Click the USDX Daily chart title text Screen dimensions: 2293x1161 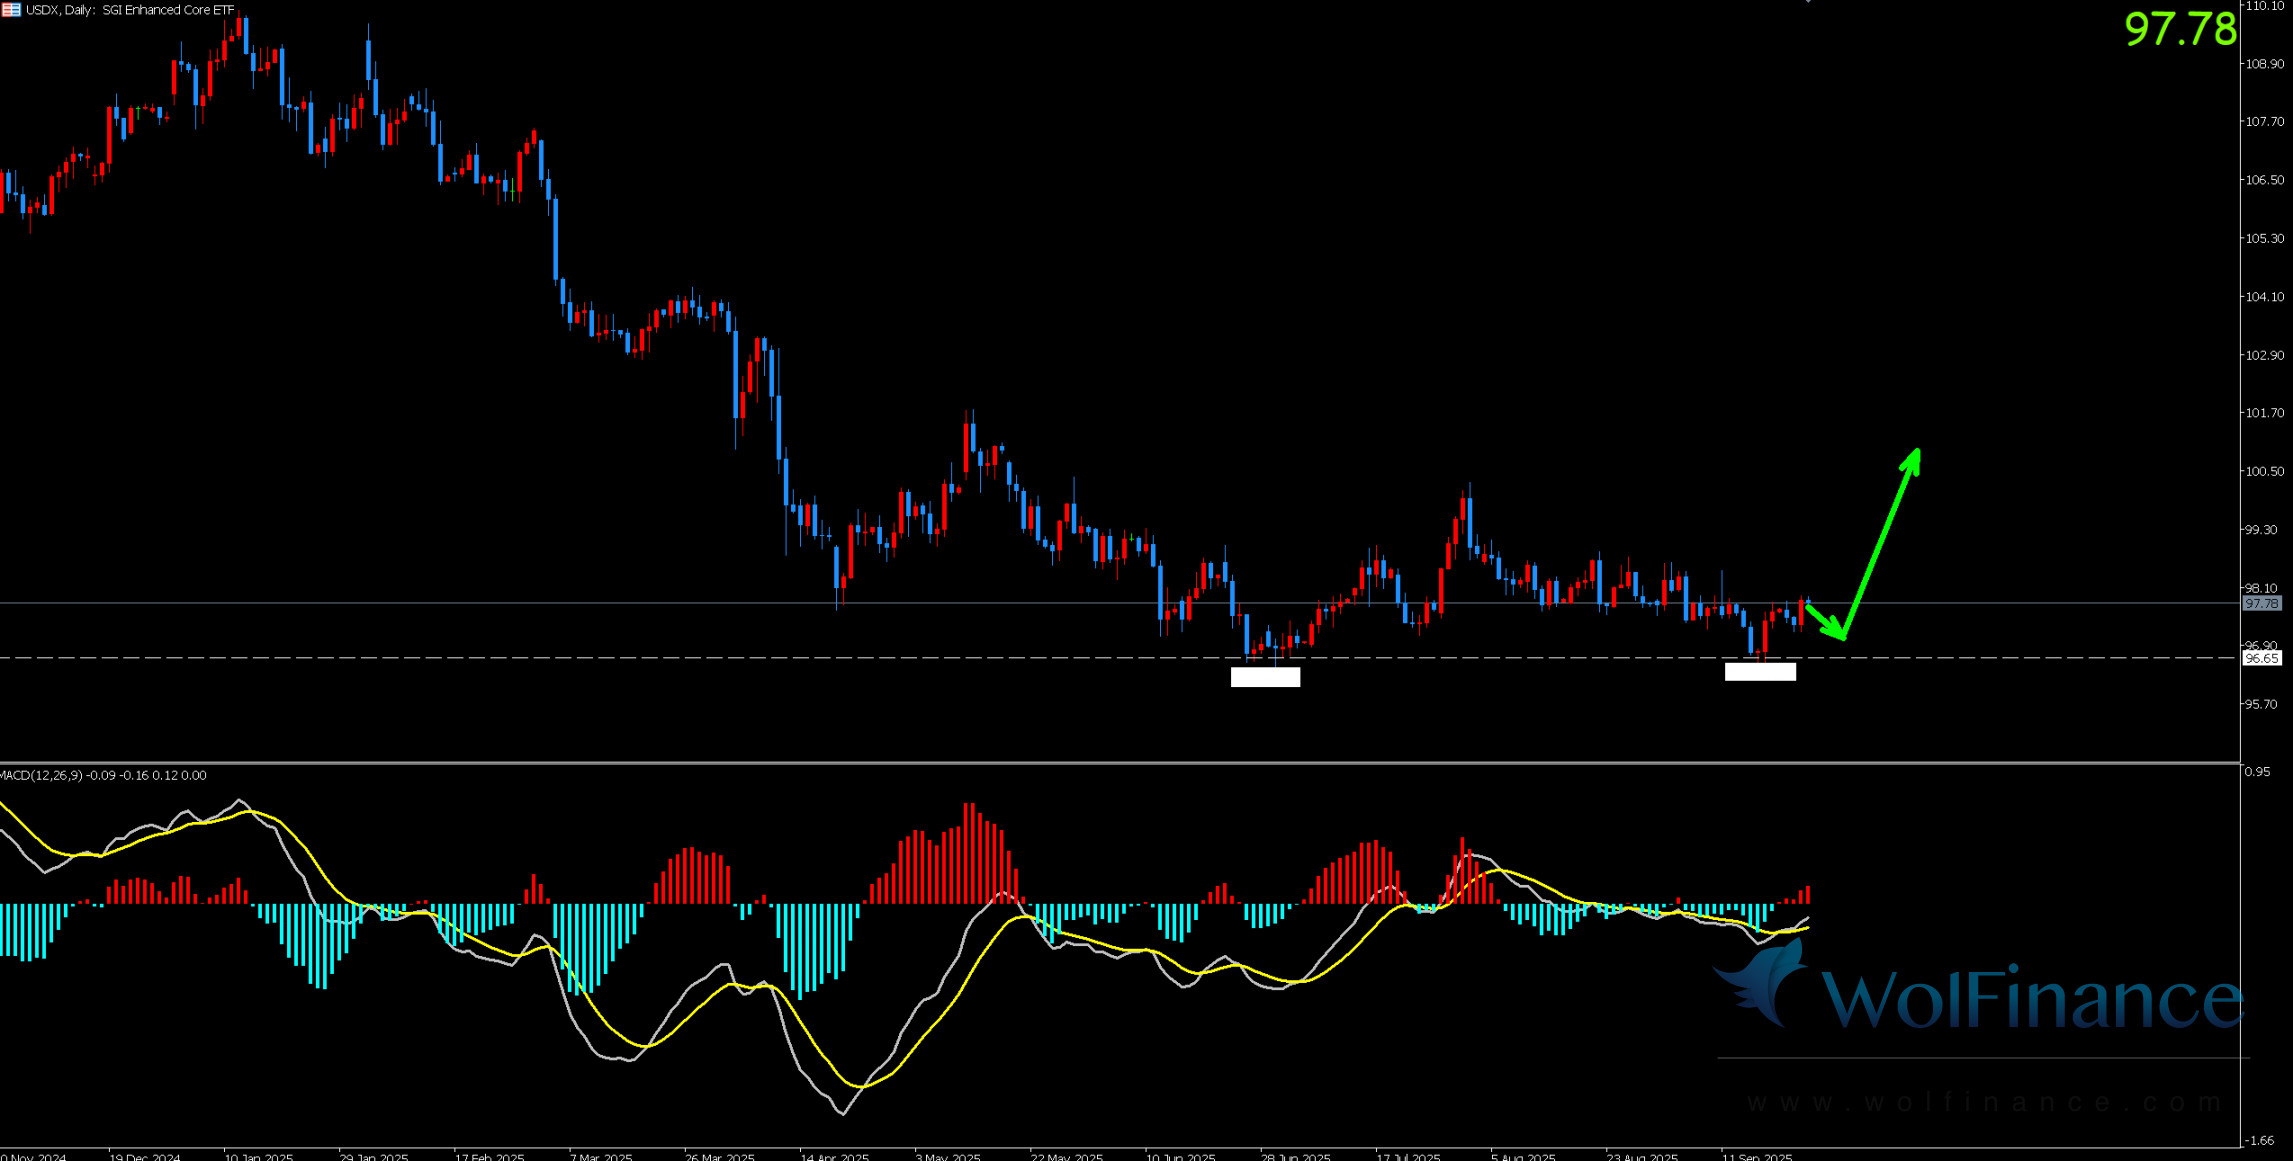[130, 10]
